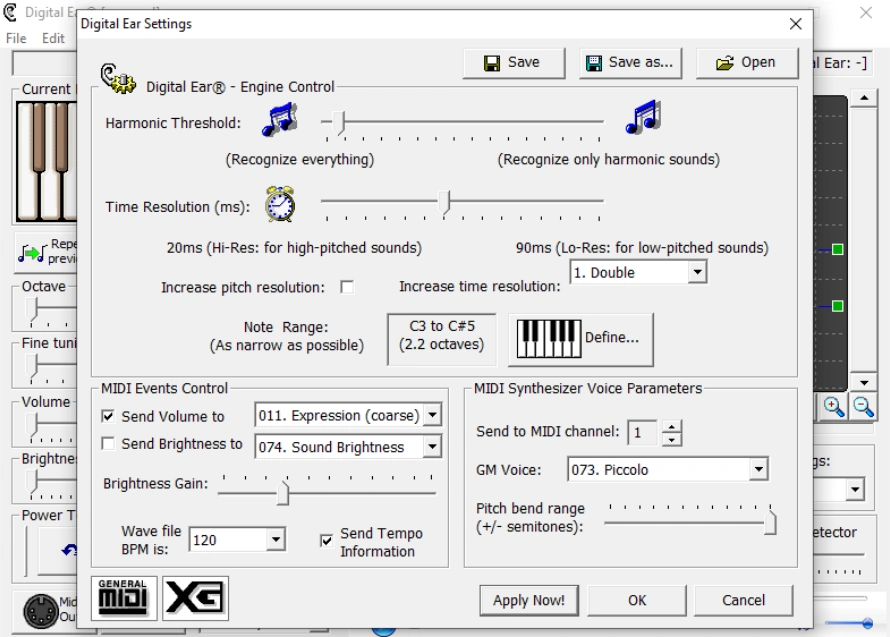The width and height of the screenshot is (890, 637).
Task: Click the zoom in magnifier in main window
Action: [x=833, y=406]
